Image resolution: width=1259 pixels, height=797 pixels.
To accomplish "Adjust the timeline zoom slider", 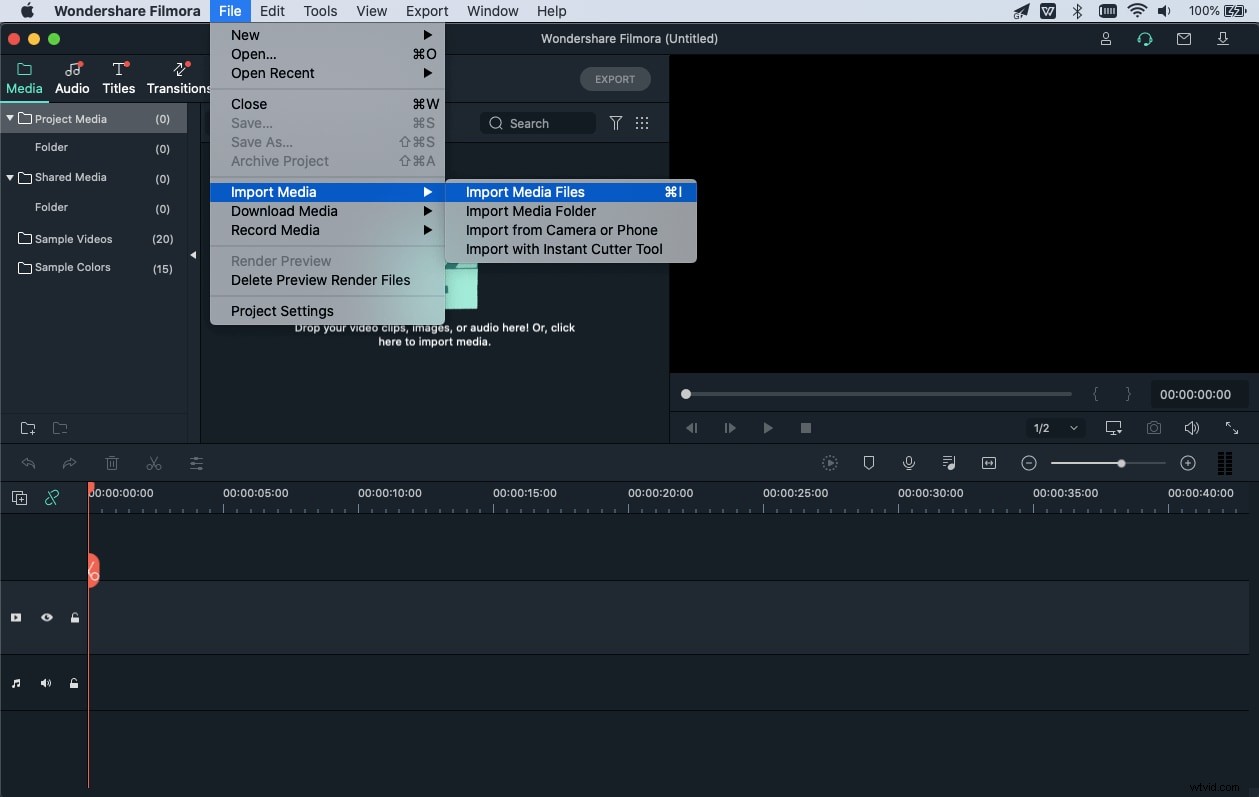I will [x=1121, y=463].
